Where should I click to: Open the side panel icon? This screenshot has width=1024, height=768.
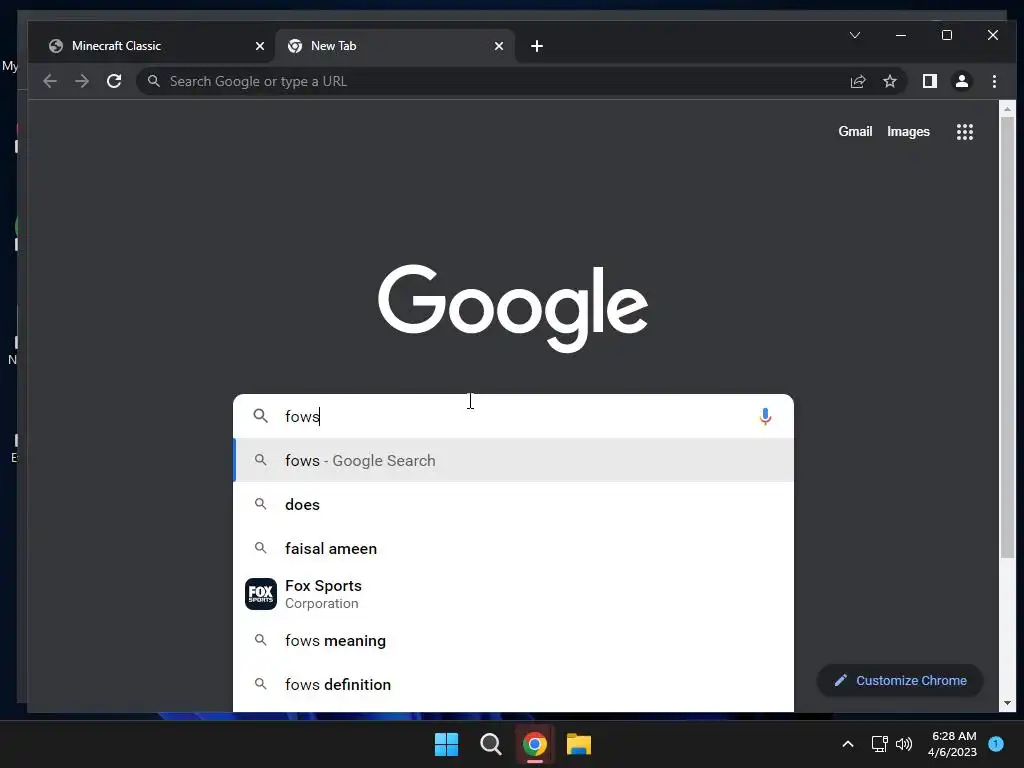click(929, 82)
